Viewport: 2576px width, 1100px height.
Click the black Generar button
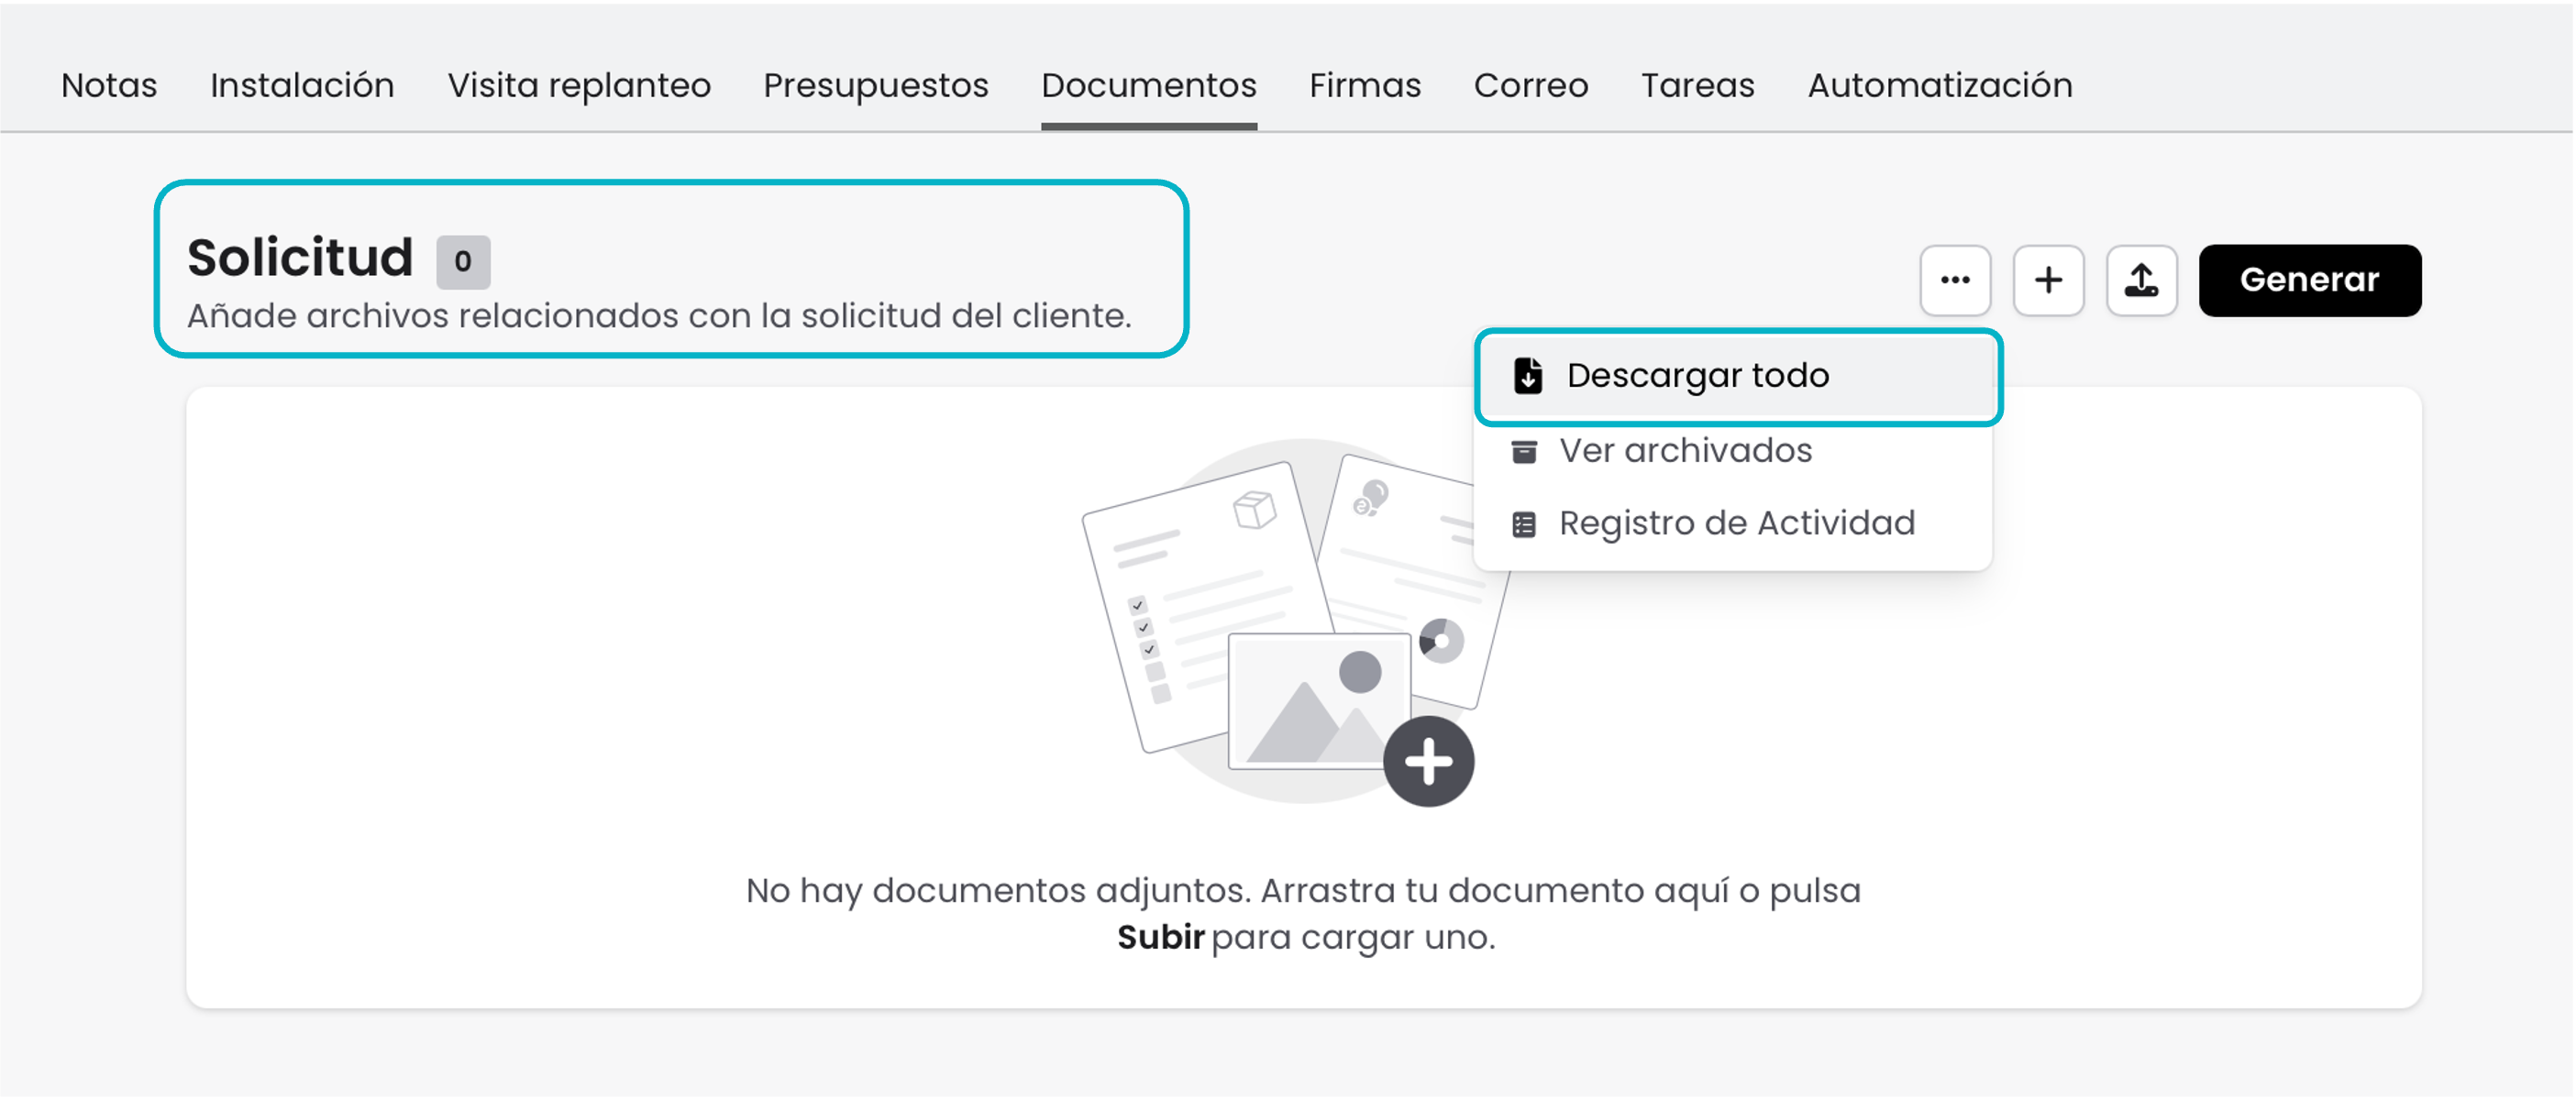(x=2310, y=280)
